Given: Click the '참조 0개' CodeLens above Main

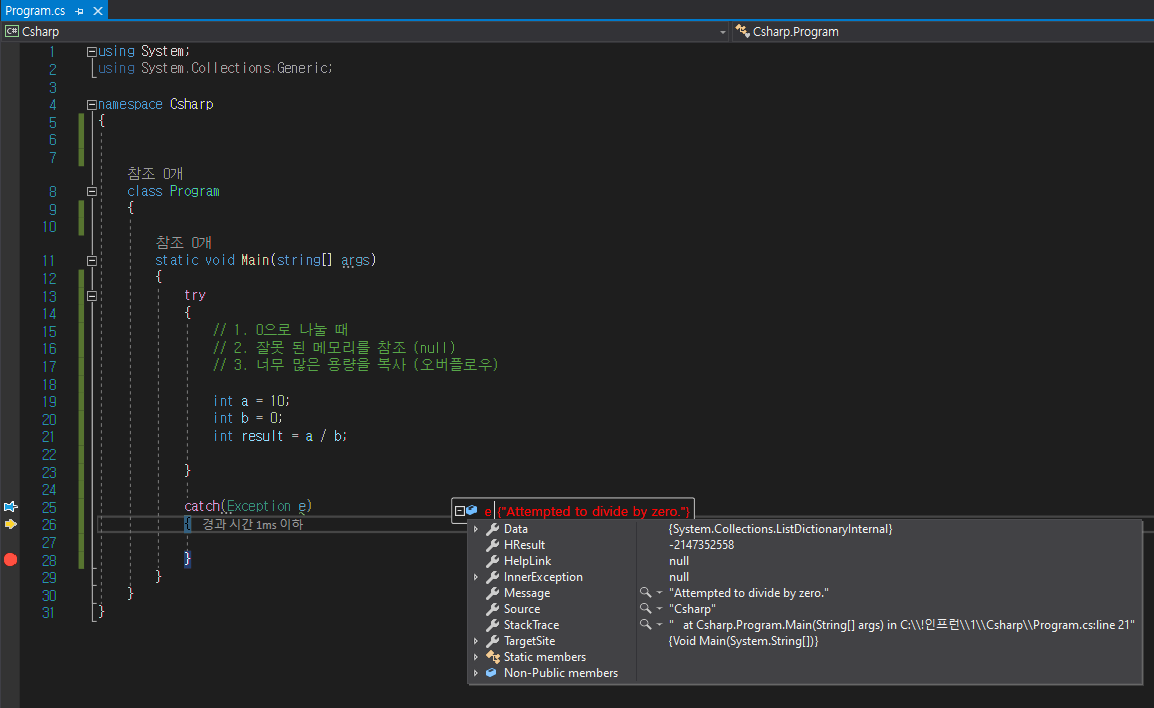Looking at the screenshot, I should (x=183, y=243).
